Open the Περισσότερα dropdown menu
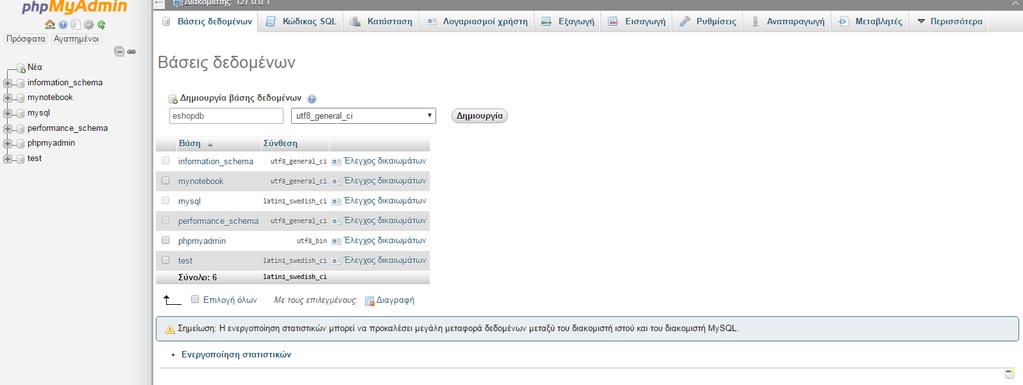The image size is (1023, 385). tap(949, 22)
